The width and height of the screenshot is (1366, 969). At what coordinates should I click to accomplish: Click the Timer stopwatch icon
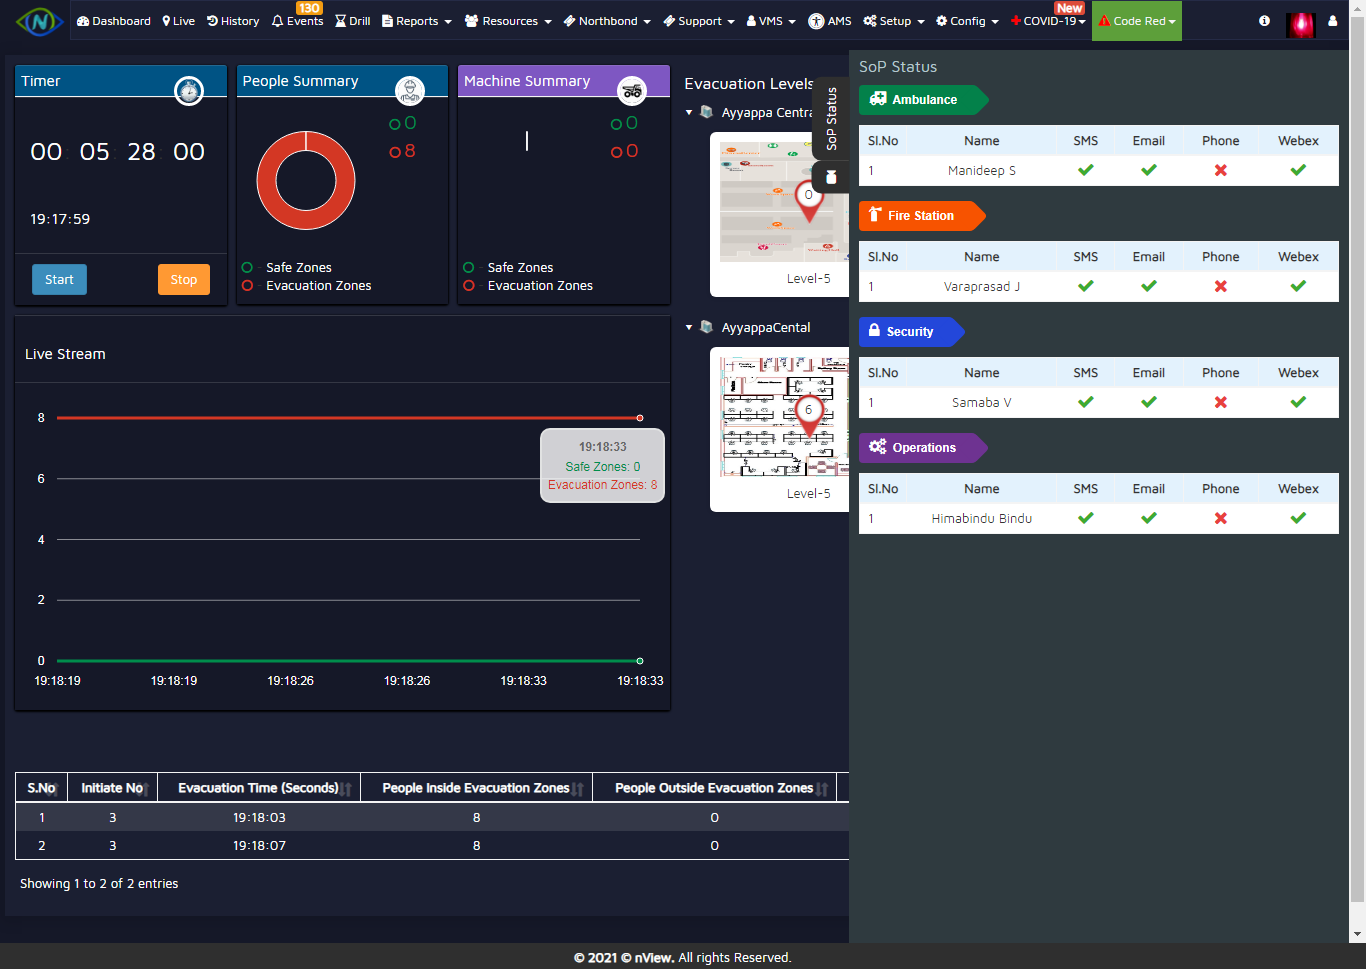[189, 91]
